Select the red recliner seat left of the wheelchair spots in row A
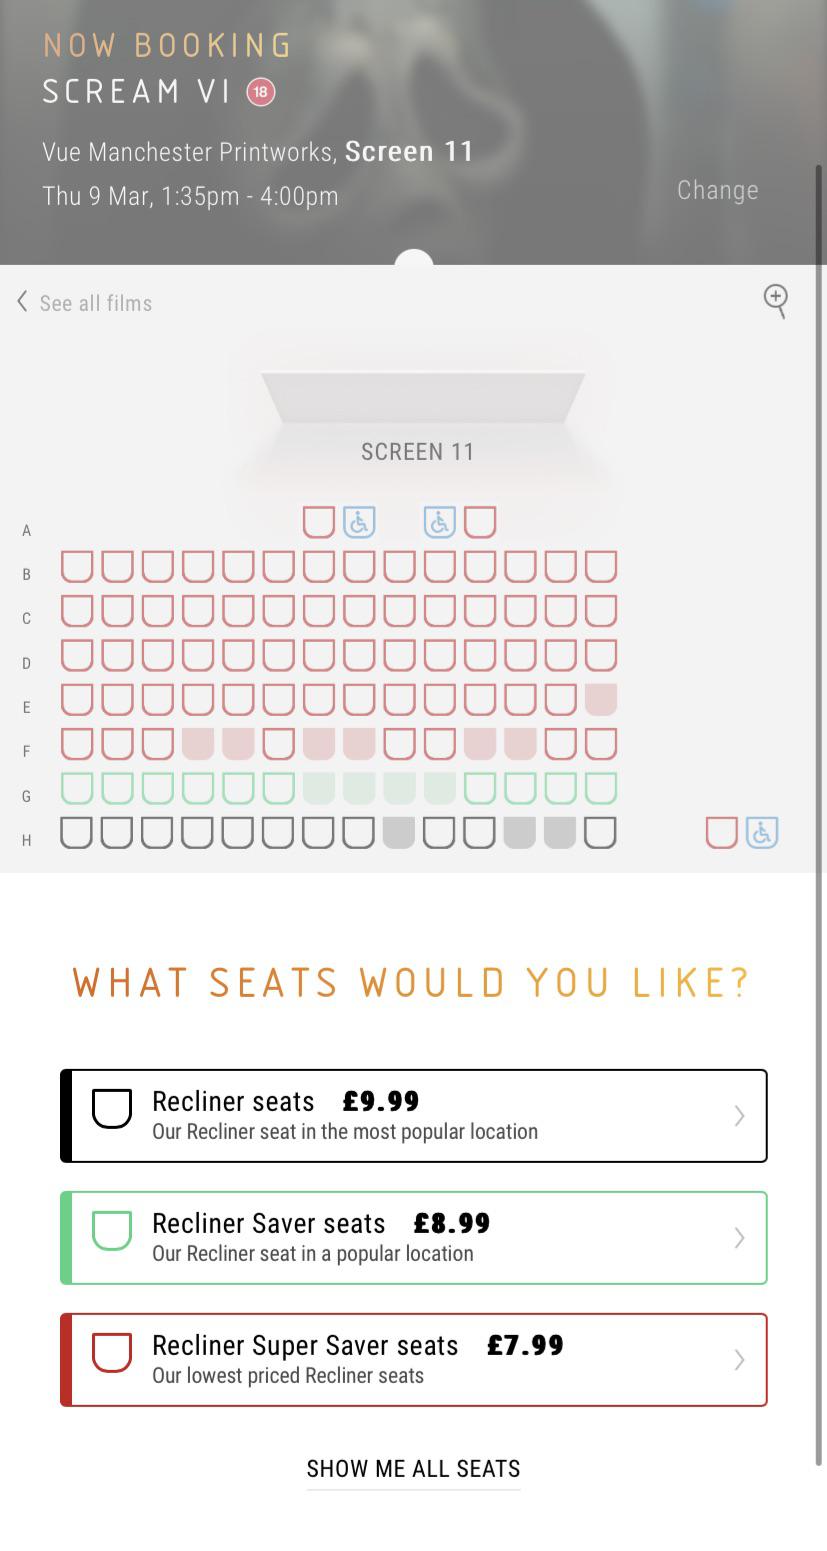 [317, 521]
